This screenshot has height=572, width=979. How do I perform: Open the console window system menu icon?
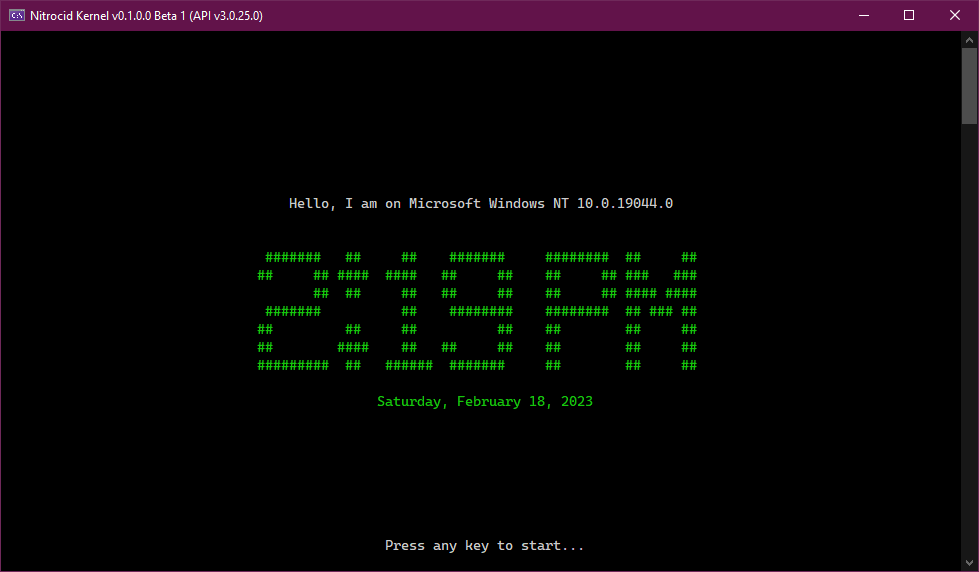click(x=17, y=15)
